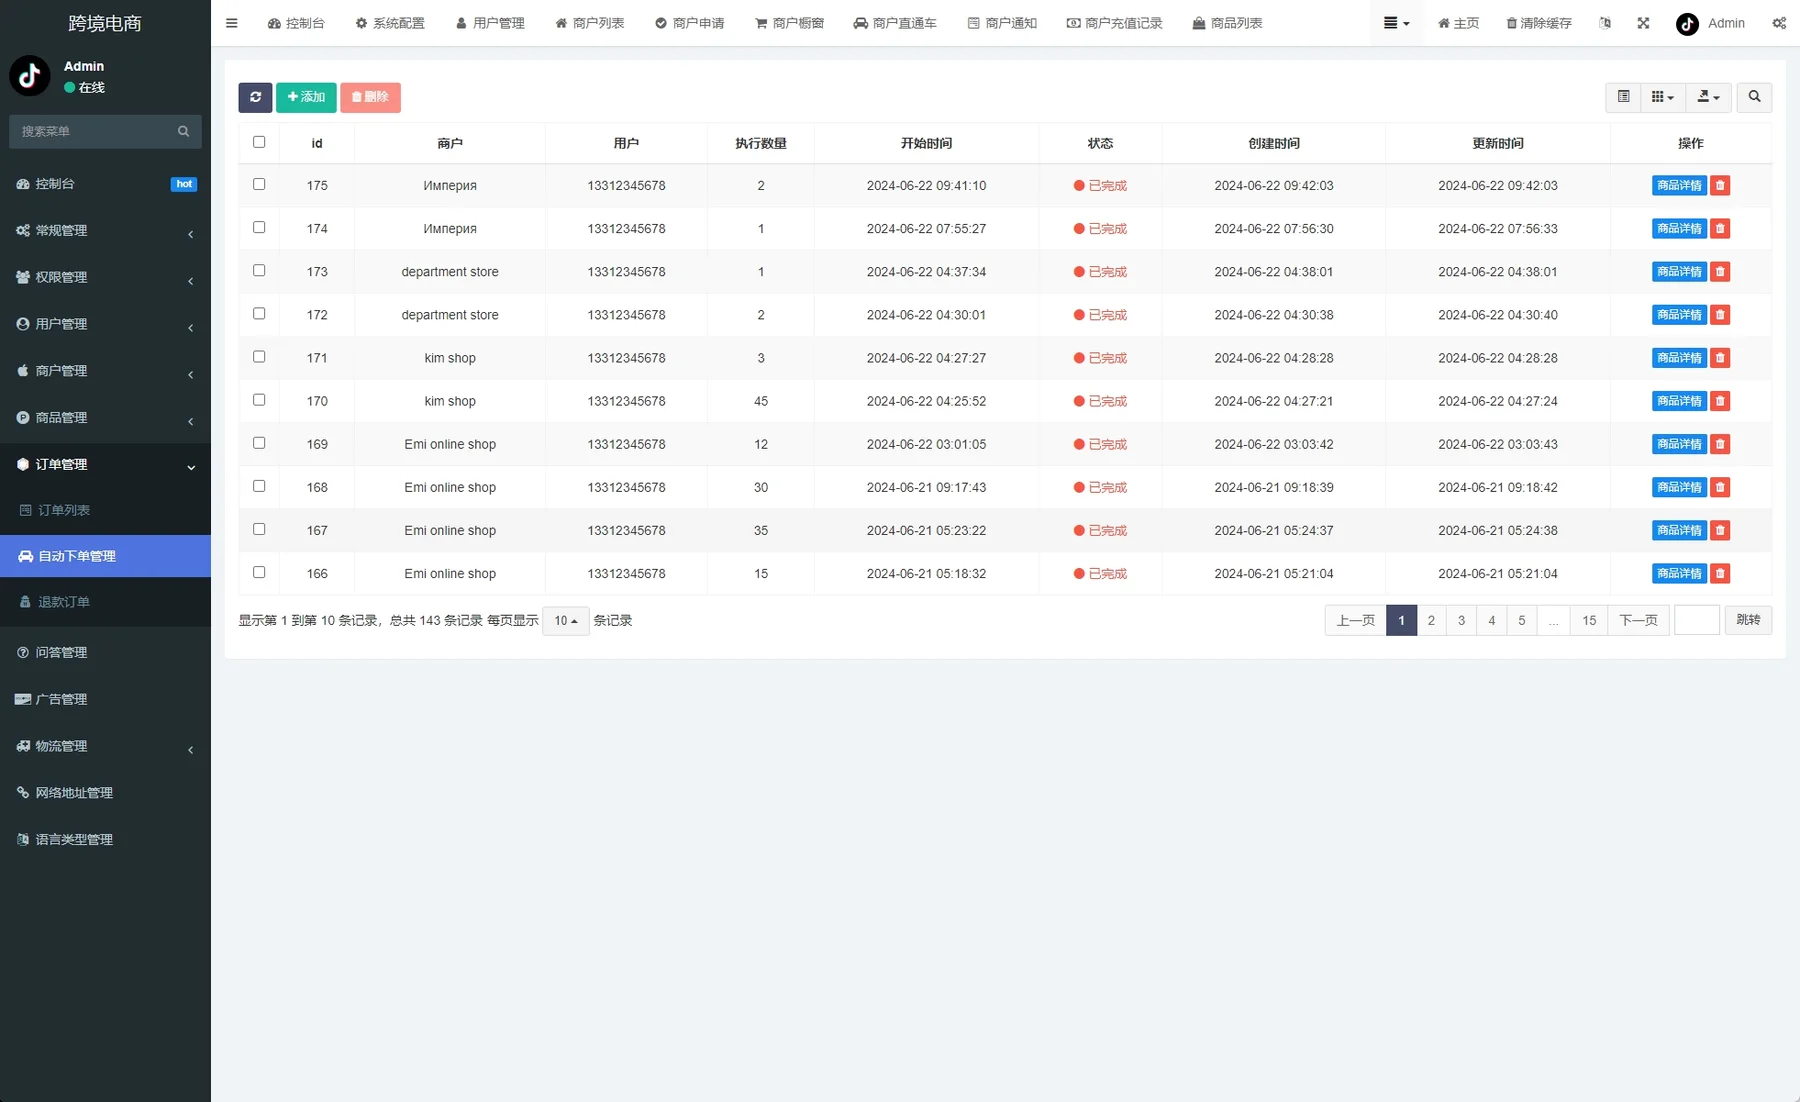
Task: Click the red trash icon for row 175
Action: click(x=1720, y=185)
